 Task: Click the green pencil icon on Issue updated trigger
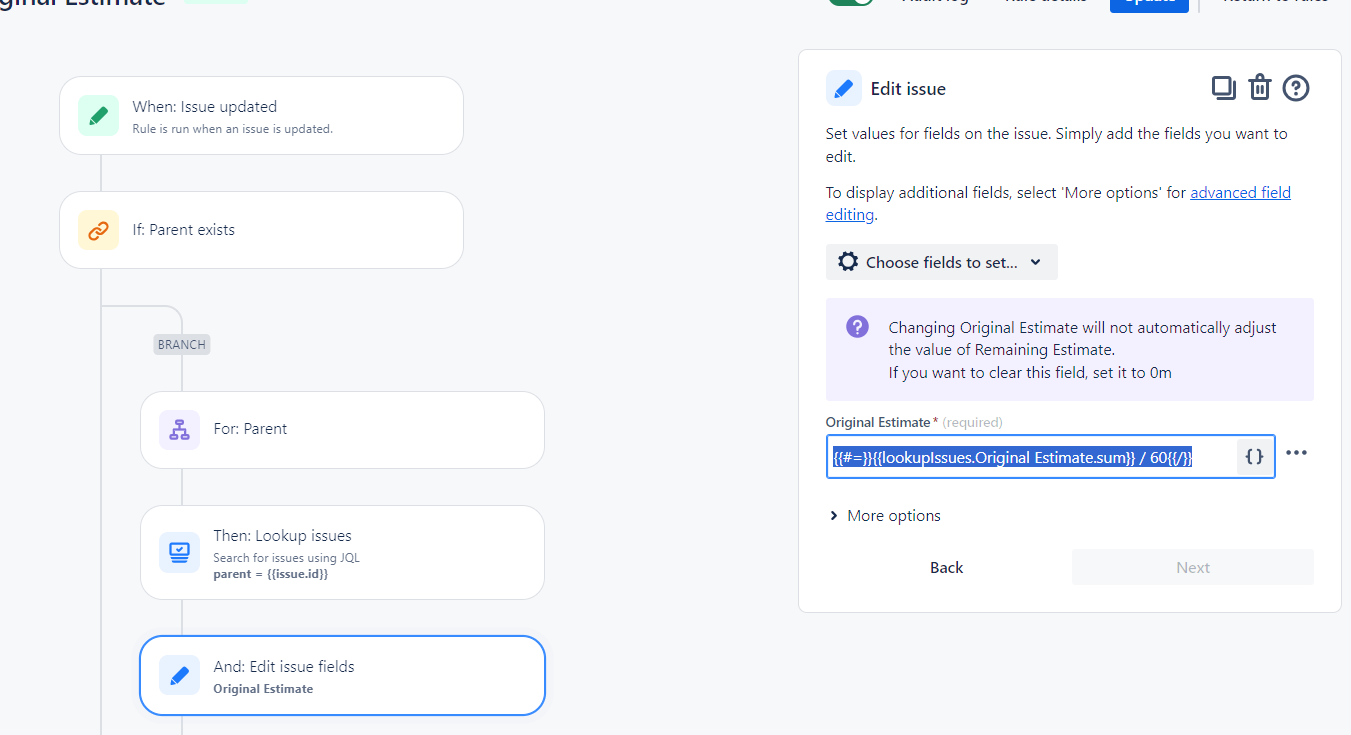click(x=98, y=116)
